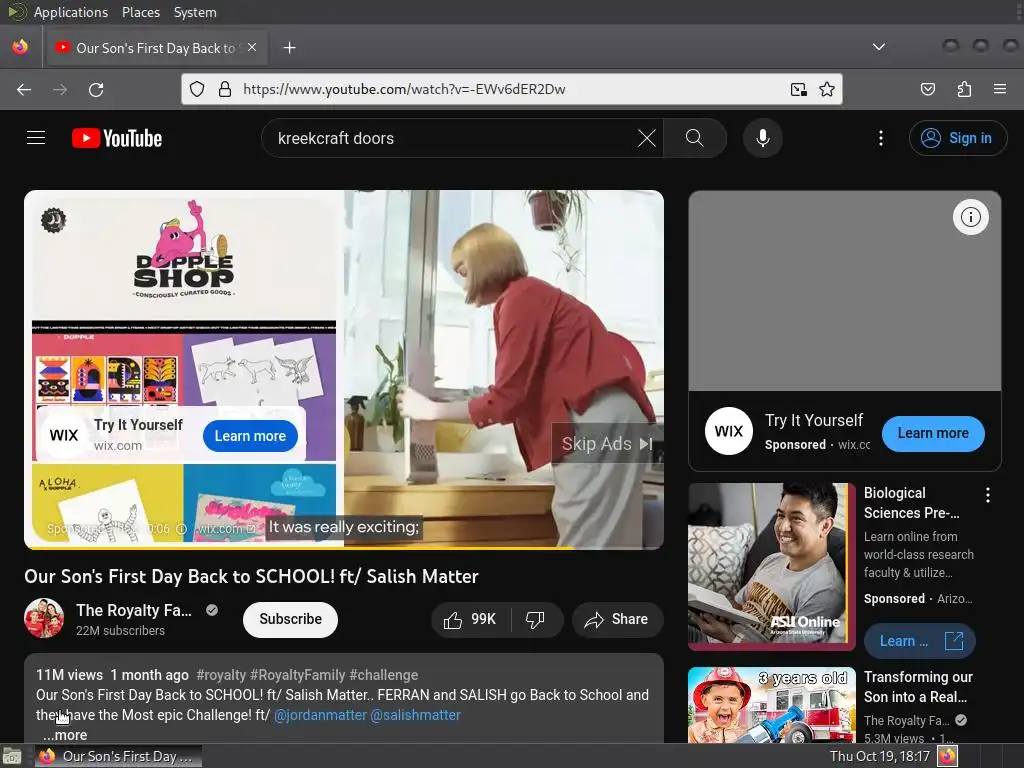
Task: Start voice search with microphone icon
Action: tap(762, 138)
